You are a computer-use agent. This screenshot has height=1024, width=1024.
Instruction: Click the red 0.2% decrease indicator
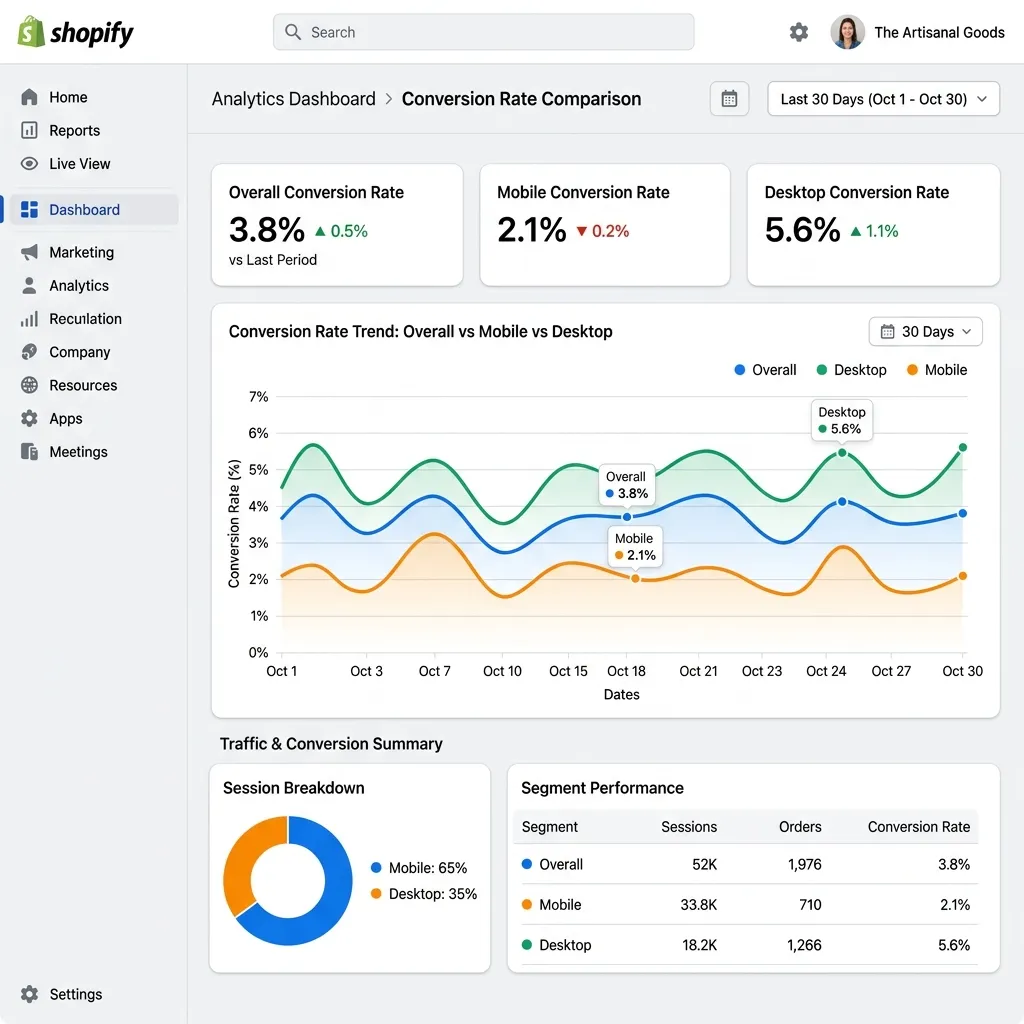pyautogui.click(x=603, y=231)
